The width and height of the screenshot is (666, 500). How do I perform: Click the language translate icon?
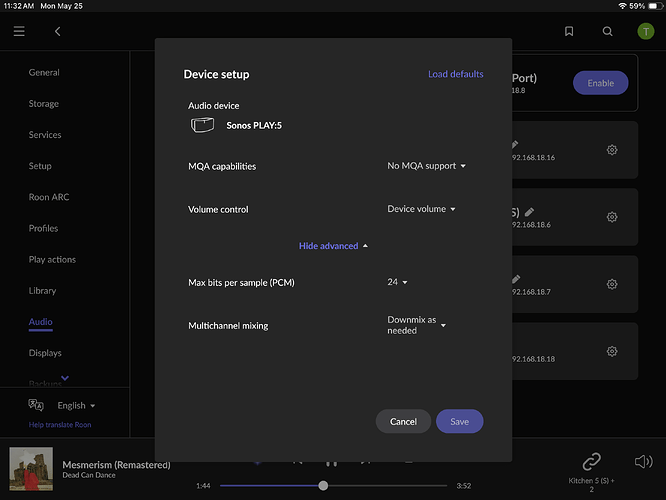(36, 405)
